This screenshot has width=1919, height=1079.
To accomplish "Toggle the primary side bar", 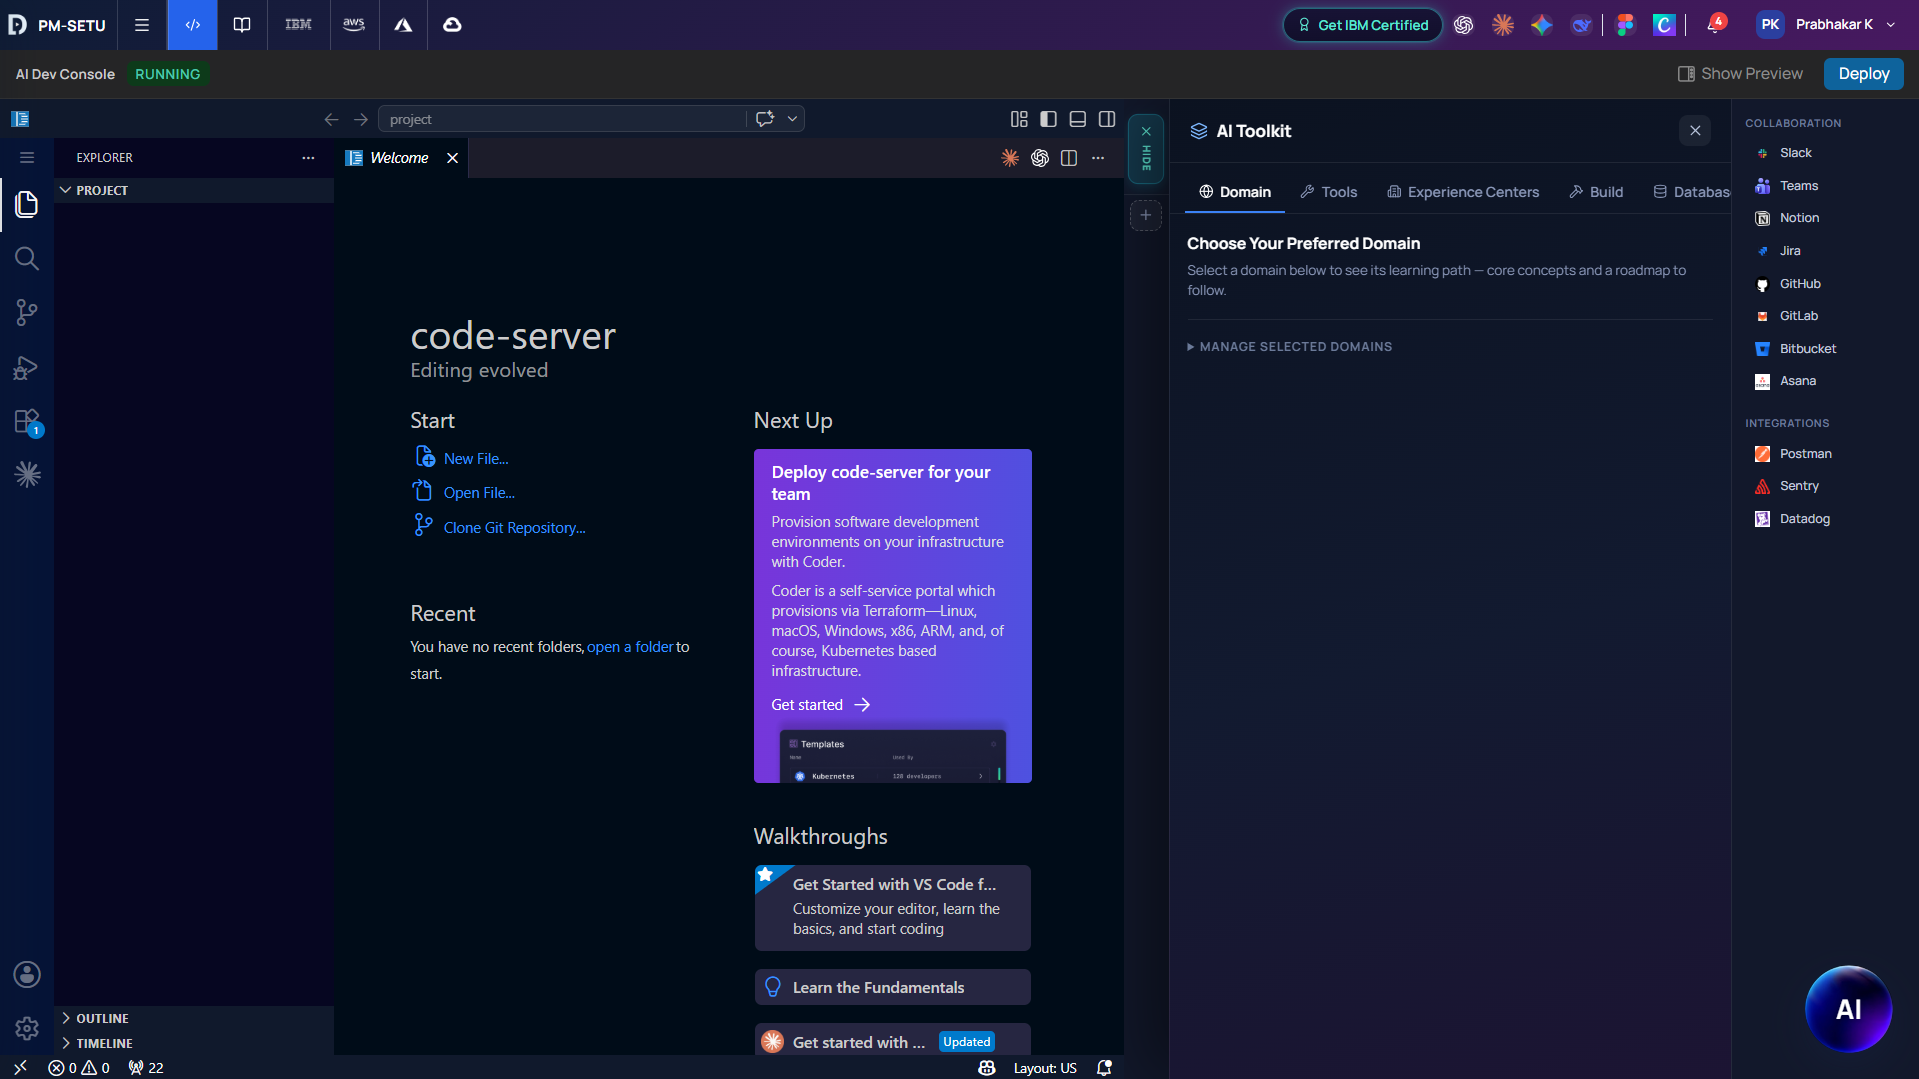I will [1048, 119].
